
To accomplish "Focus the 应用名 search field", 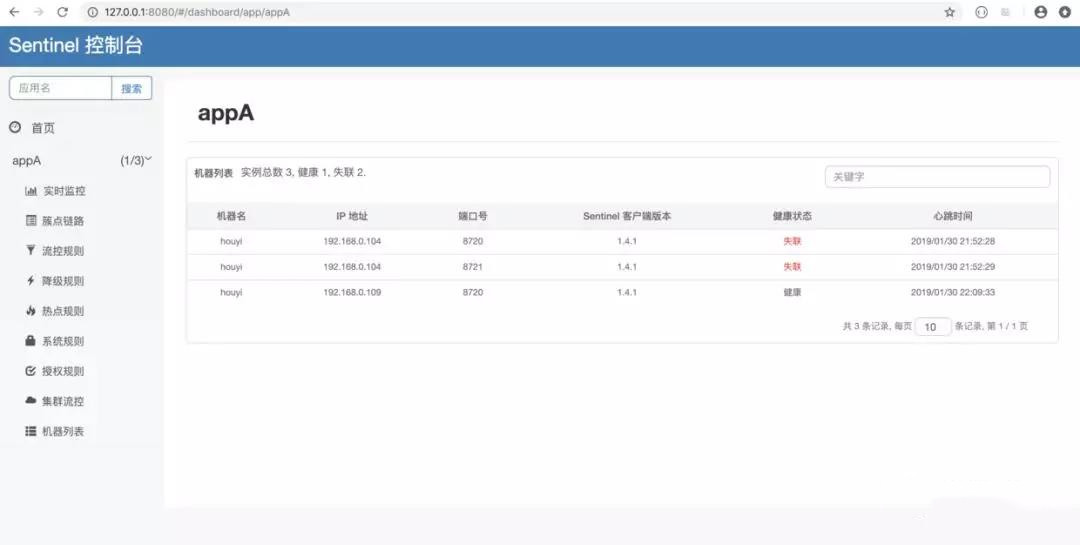I will point(61,88).
